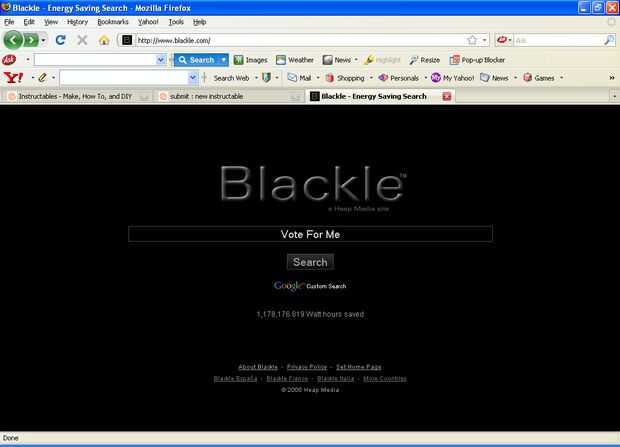
Task: Open the Yahoo! menu
Action: pos(148,22)
